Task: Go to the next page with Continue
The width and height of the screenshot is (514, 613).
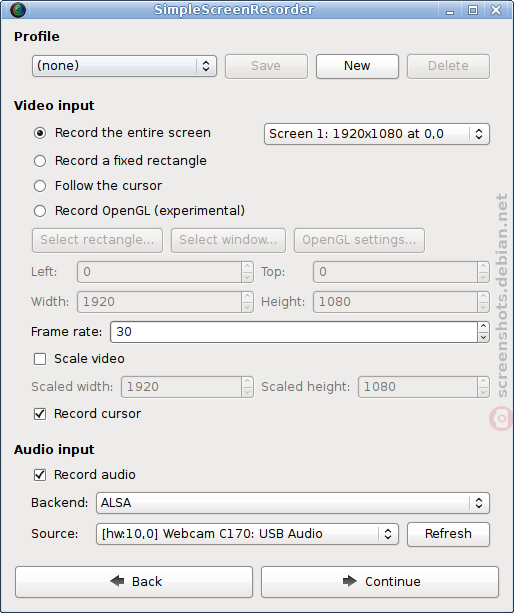Action: click(380, 582)
